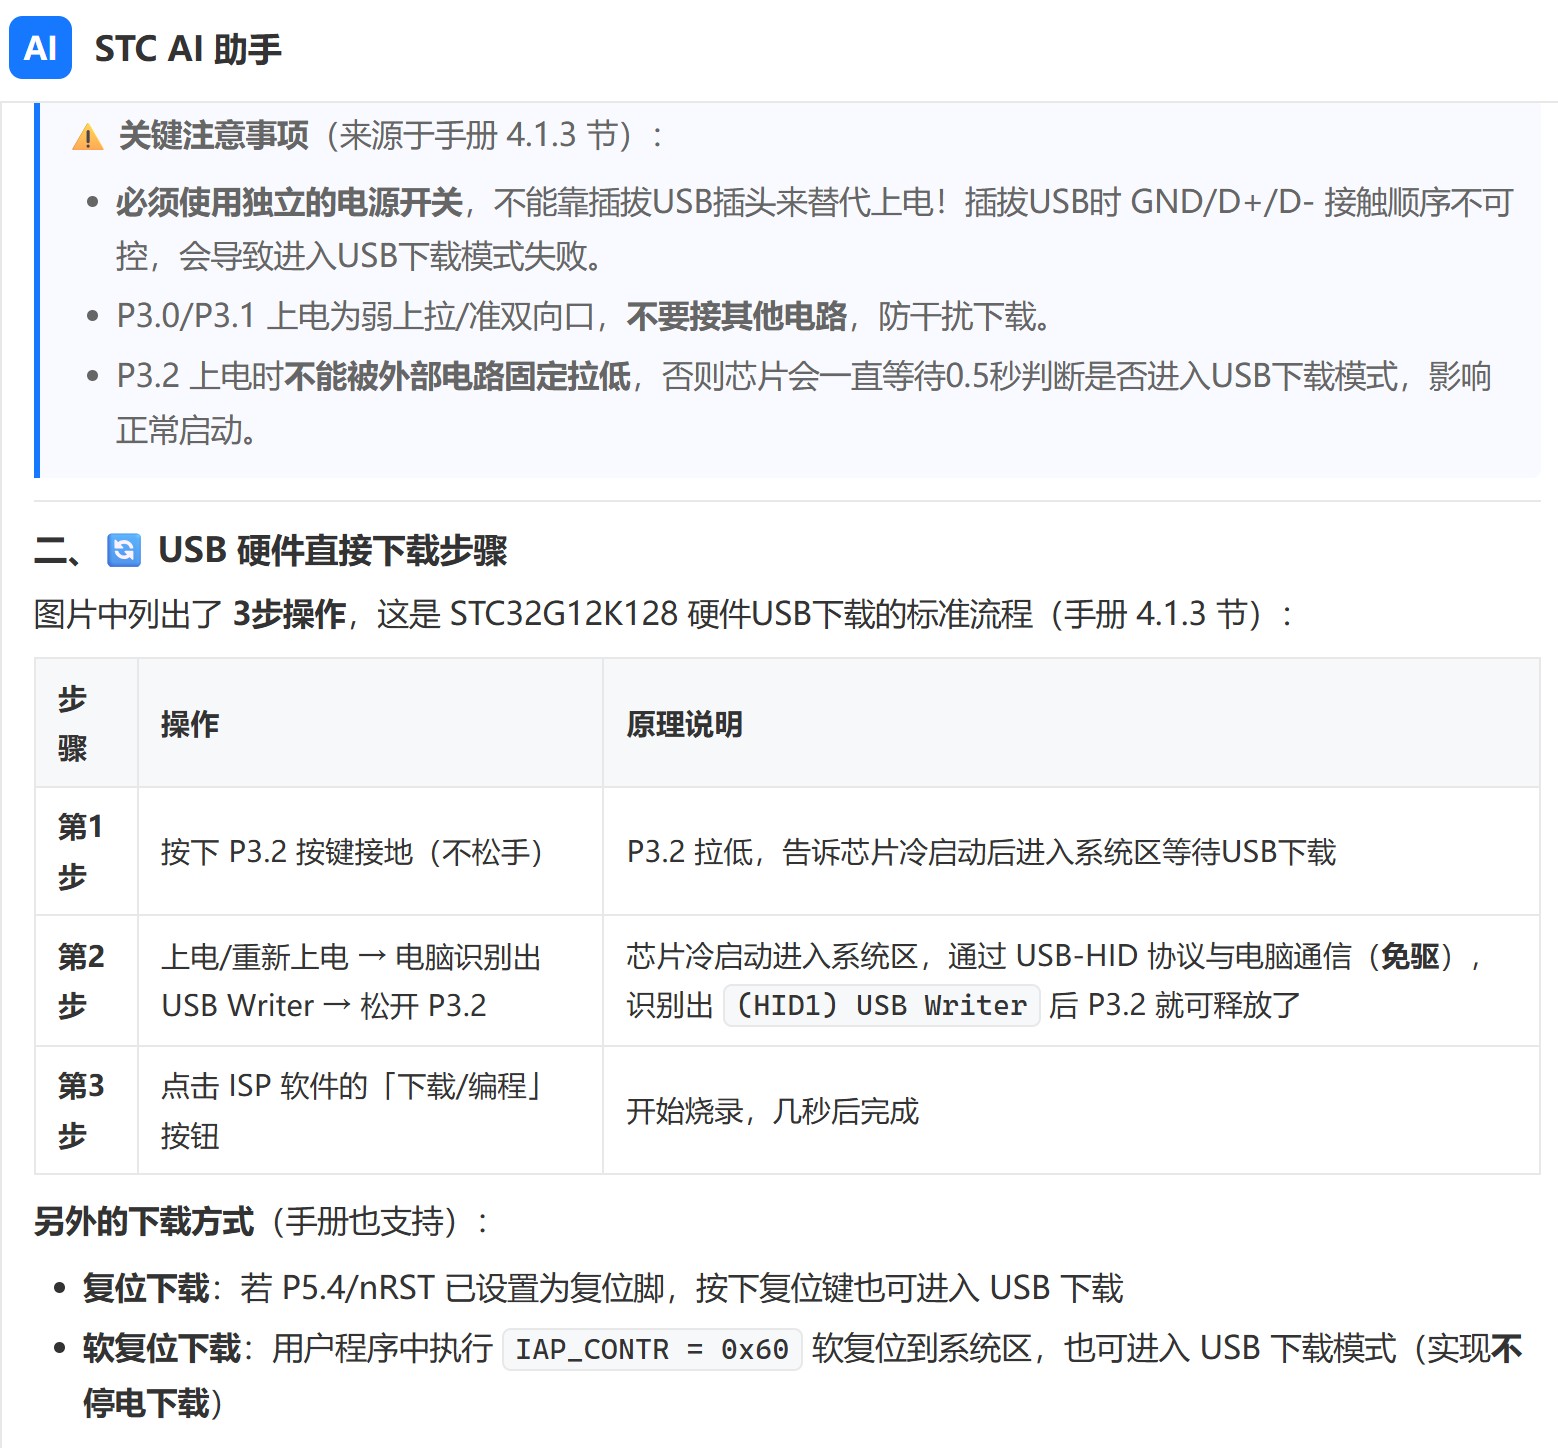The image size is (1558, 1448).
Task: Click the 第3步 table cell
Action: tap(86, 1110)
